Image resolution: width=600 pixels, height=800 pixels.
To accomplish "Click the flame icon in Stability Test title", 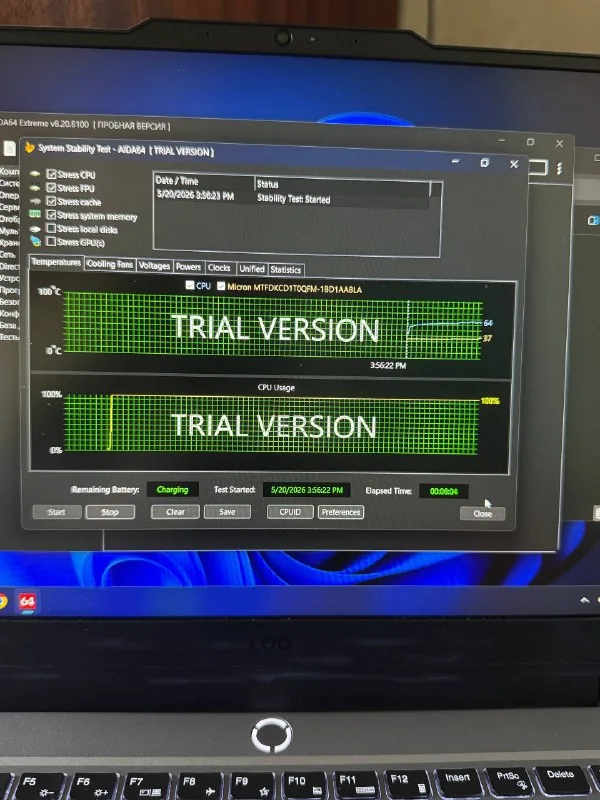I will pyautogui.click(x=30, y=147).
